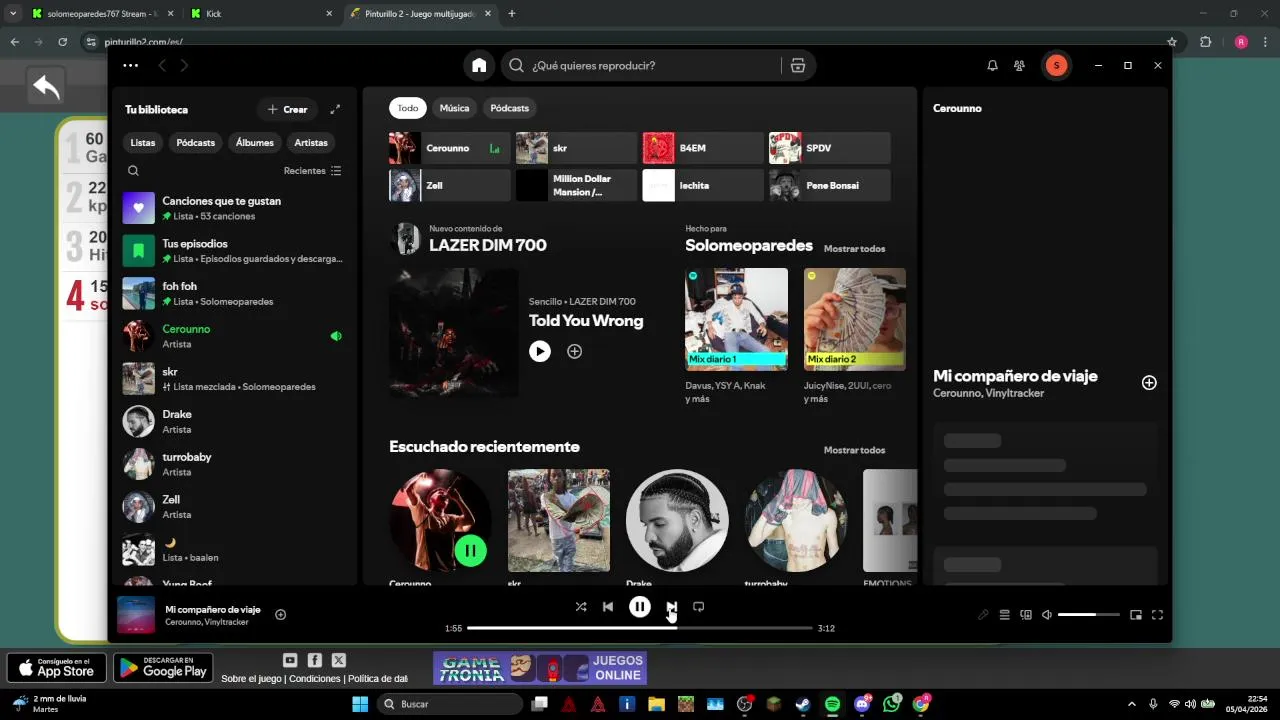Screen dimensions: 1280x720
Task: Open B4EM shortcut tile
Action: (x=703, y=148)
